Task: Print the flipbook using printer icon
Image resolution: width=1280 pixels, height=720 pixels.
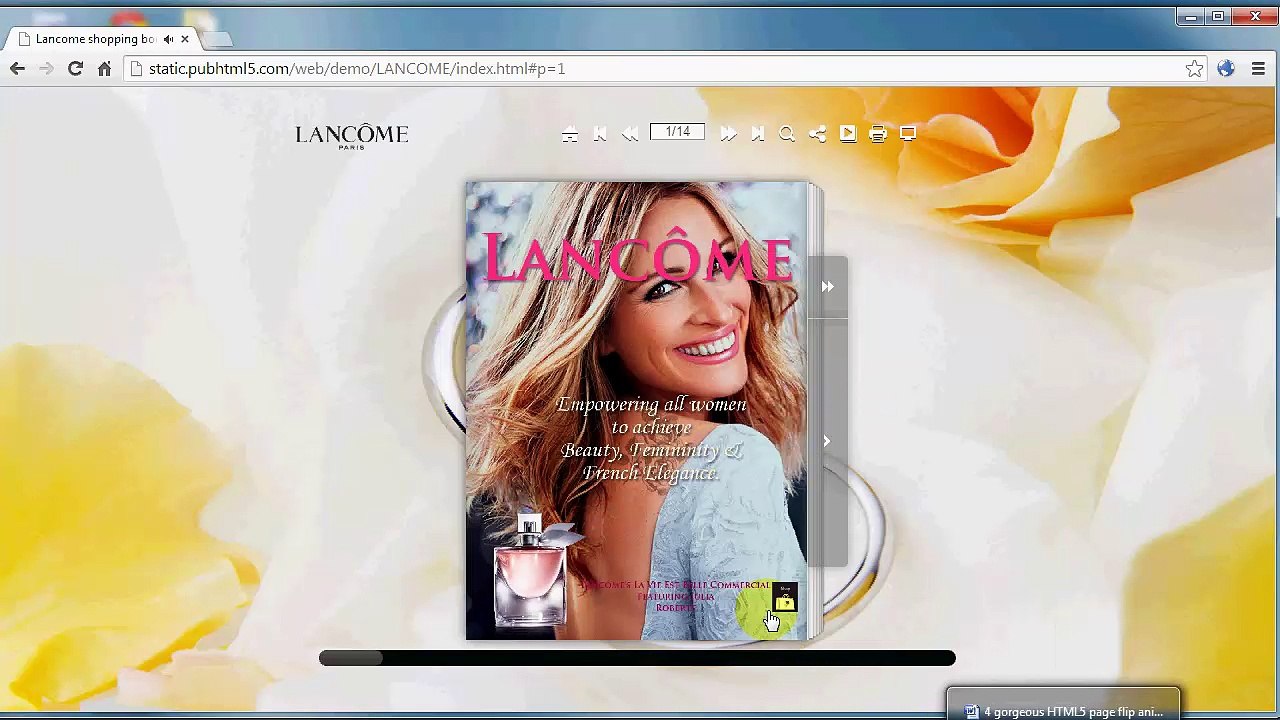Action: (878, 134)
